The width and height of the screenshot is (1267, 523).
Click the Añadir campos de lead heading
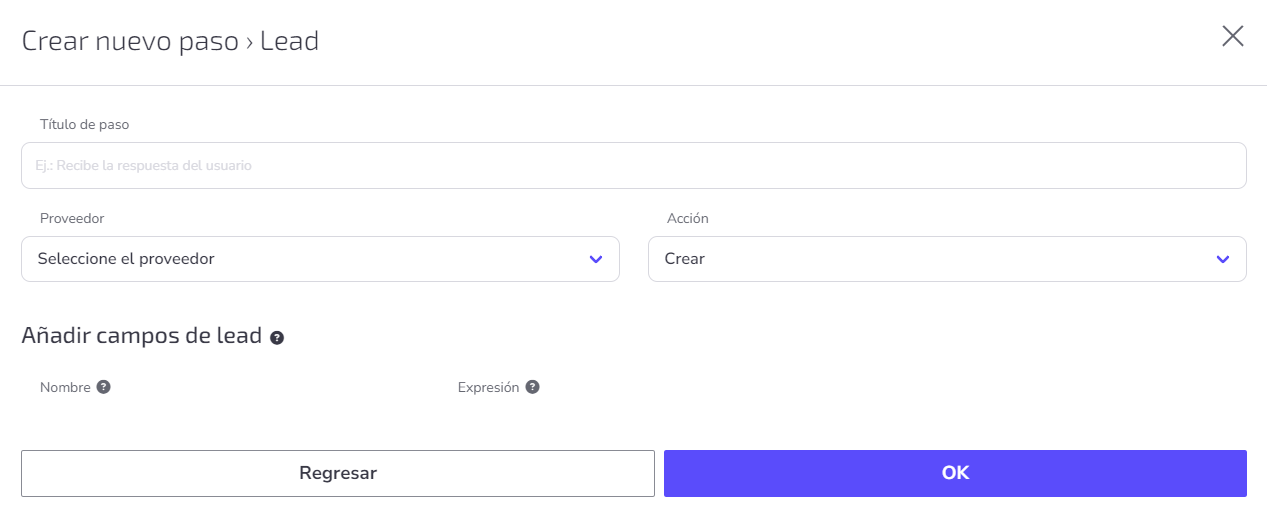(141, 336)
